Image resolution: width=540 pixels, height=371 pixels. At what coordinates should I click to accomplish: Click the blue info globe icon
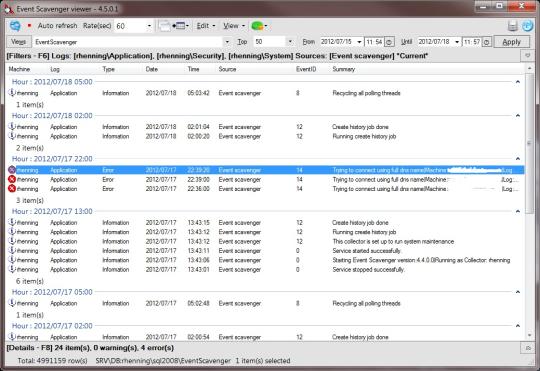click(x=527, y=26)
